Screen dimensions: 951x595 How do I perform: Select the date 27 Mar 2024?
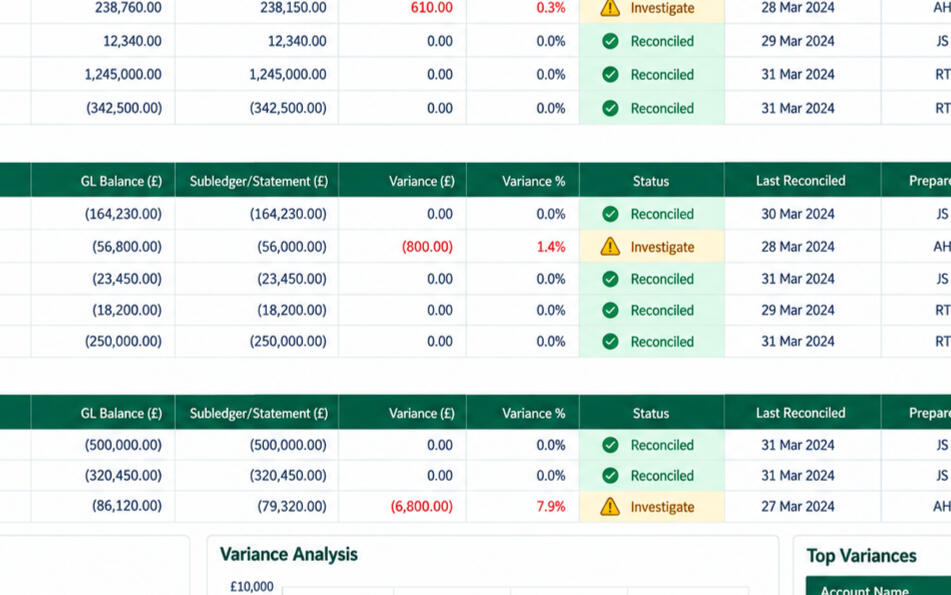pos(798,506)
